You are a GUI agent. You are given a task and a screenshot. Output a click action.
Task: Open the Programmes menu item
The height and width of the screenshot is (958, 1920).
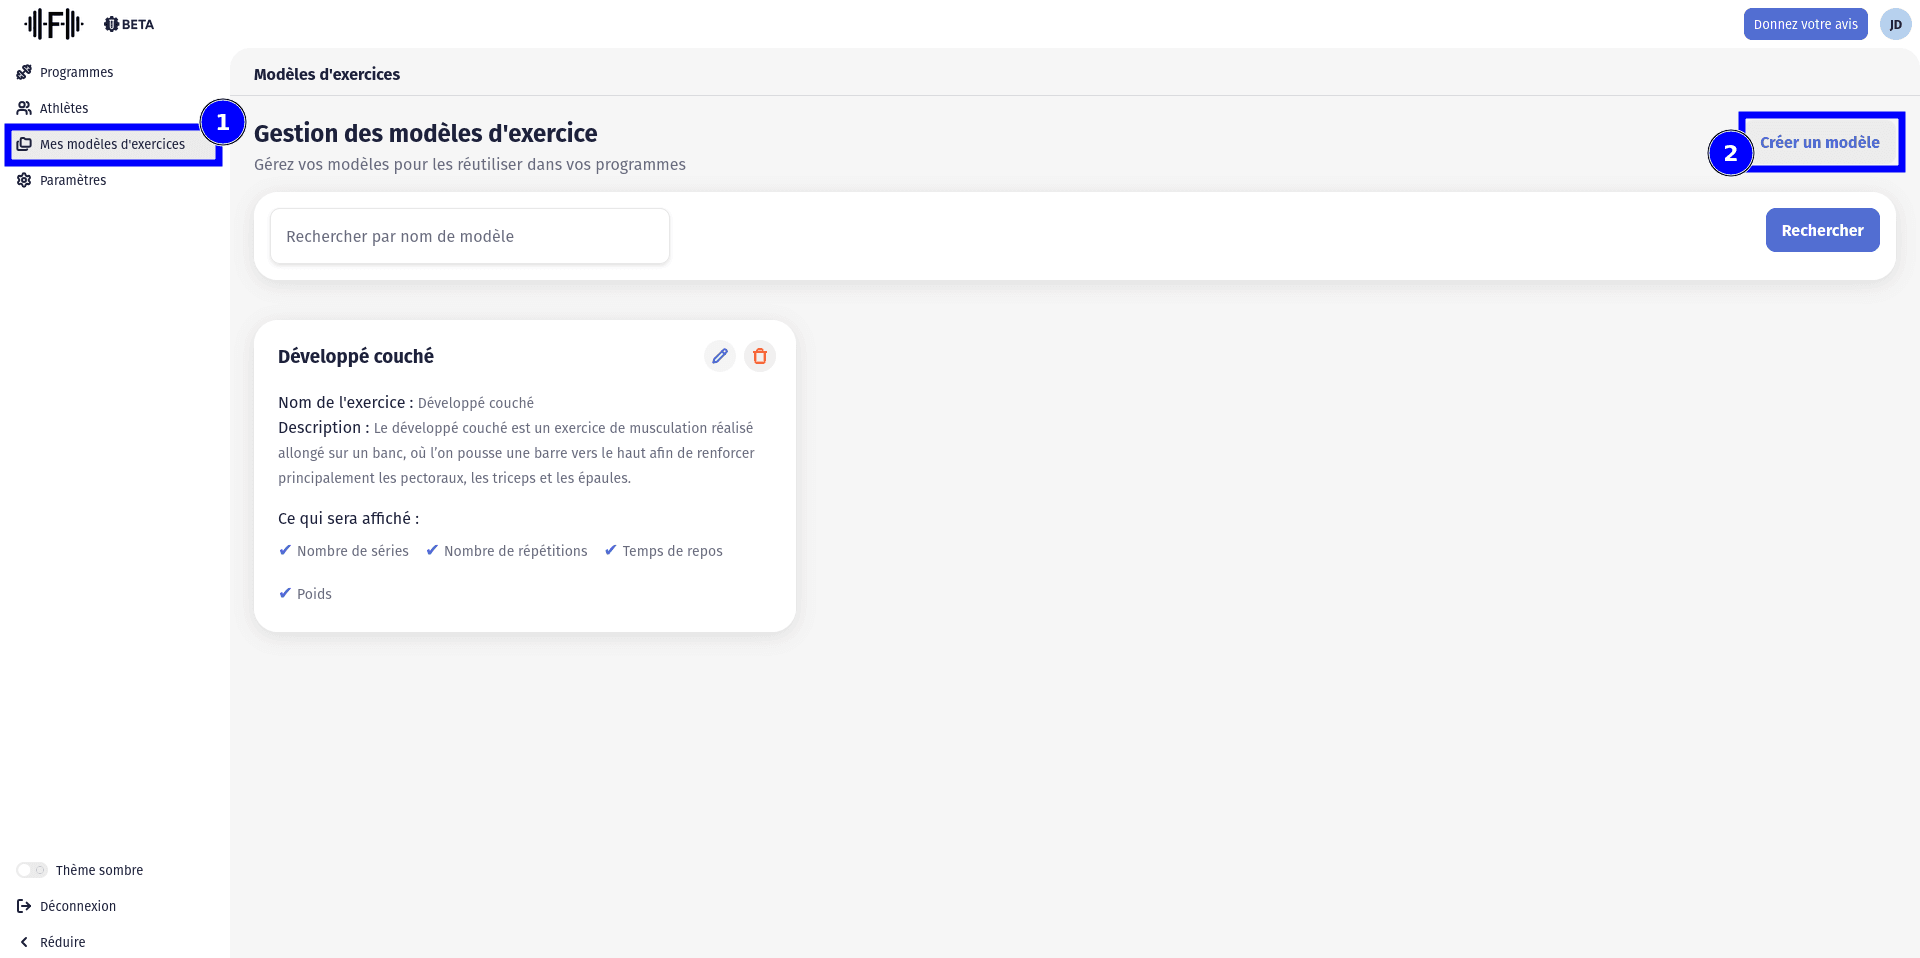(x=76, y=72)
